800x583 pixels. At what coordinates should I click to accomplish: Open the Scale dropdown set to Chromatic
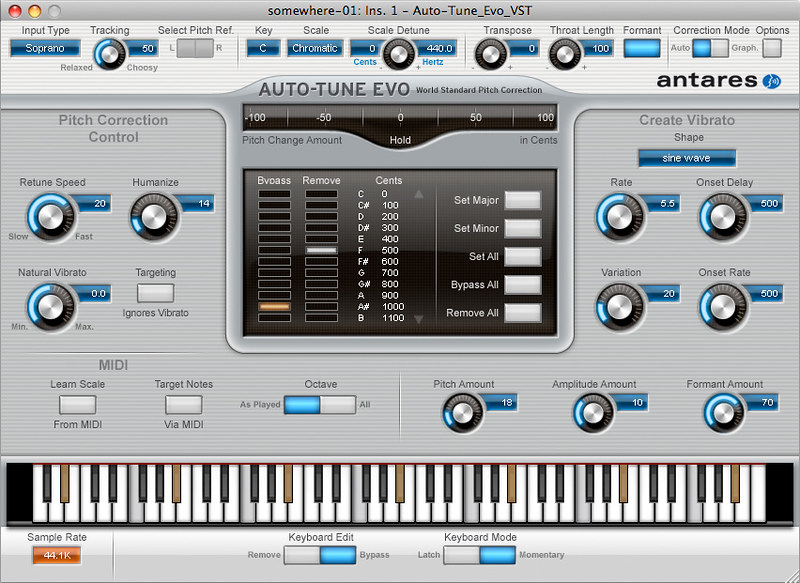[315, 47]
